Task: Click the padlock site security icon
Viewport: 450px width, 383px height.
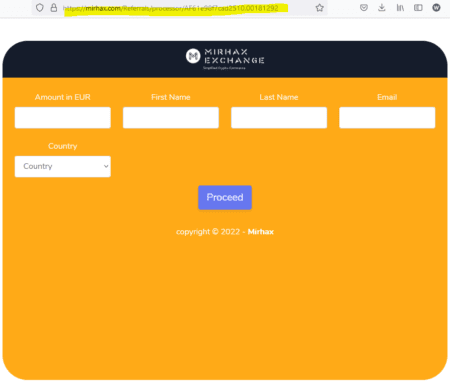Action: point(54,8)
